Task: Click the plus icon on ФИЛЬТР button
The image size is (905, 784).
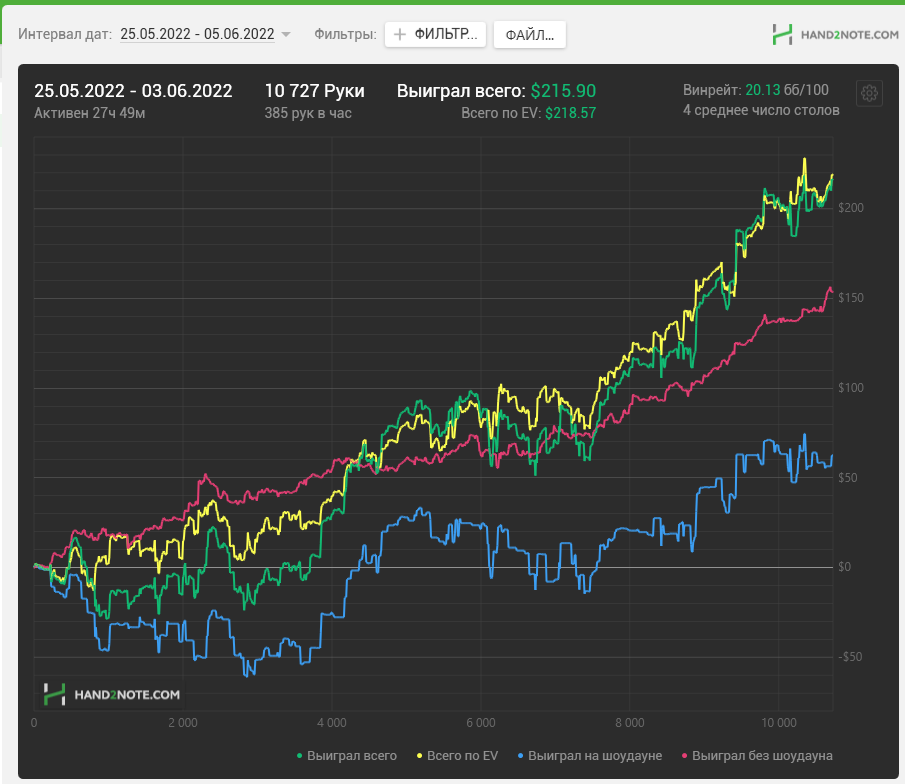Action: [x=399, y=35]
